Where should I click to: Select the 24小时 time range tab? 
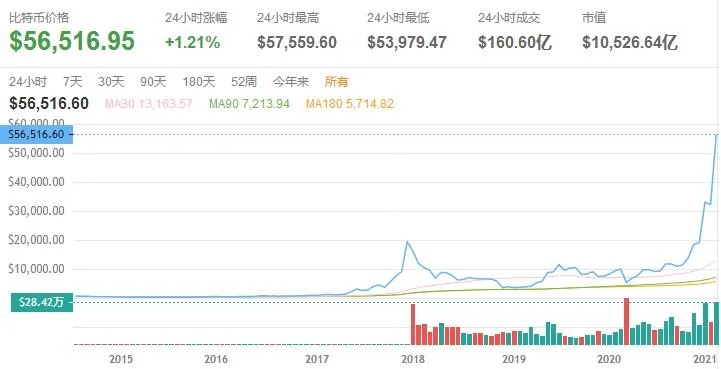click(x=28, y=82)
